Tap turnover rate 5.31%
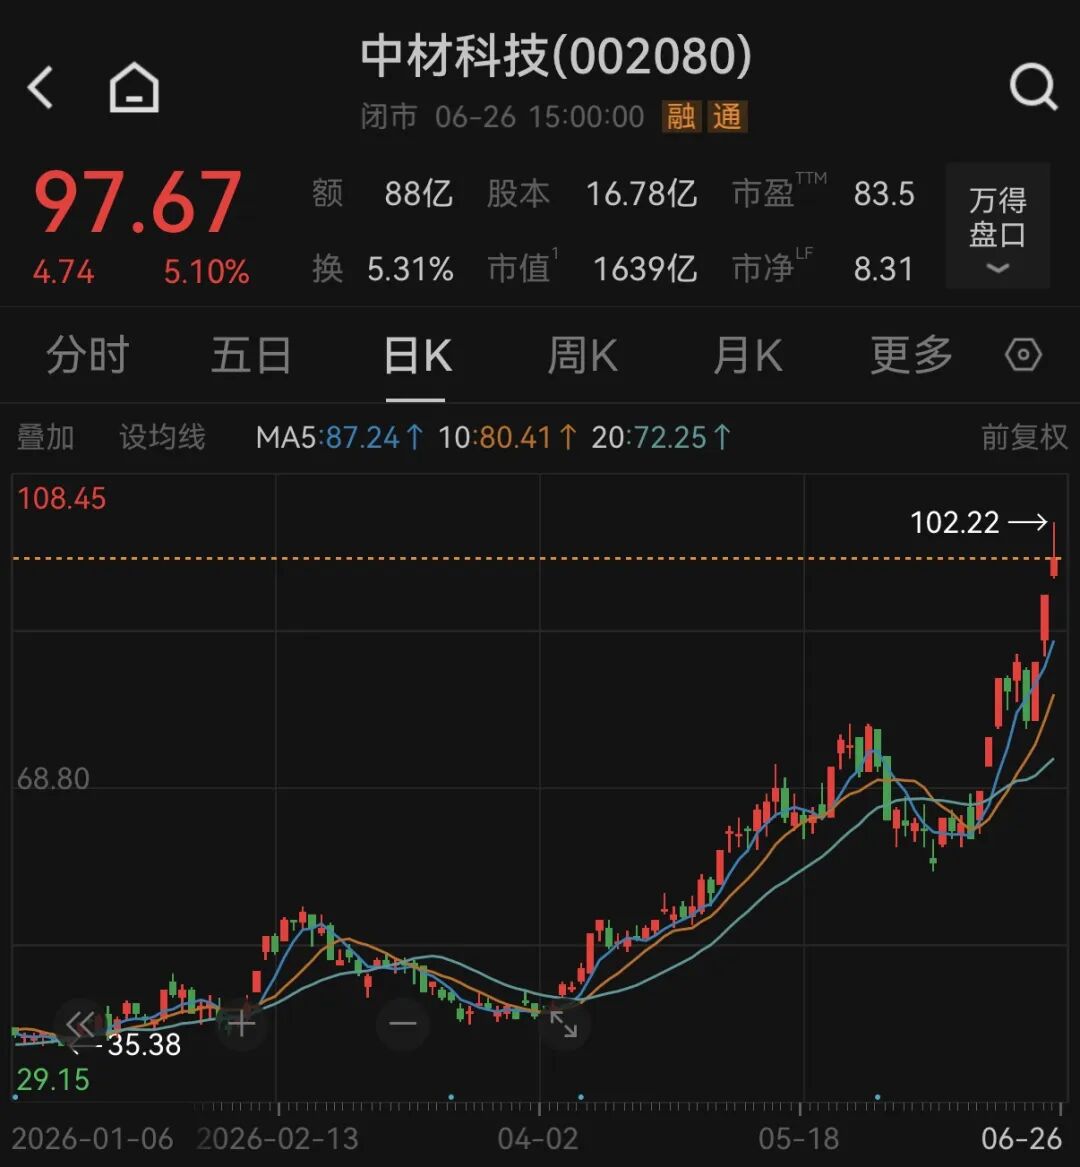Viewport: 1080px width, 1167px height. point(410,269)
